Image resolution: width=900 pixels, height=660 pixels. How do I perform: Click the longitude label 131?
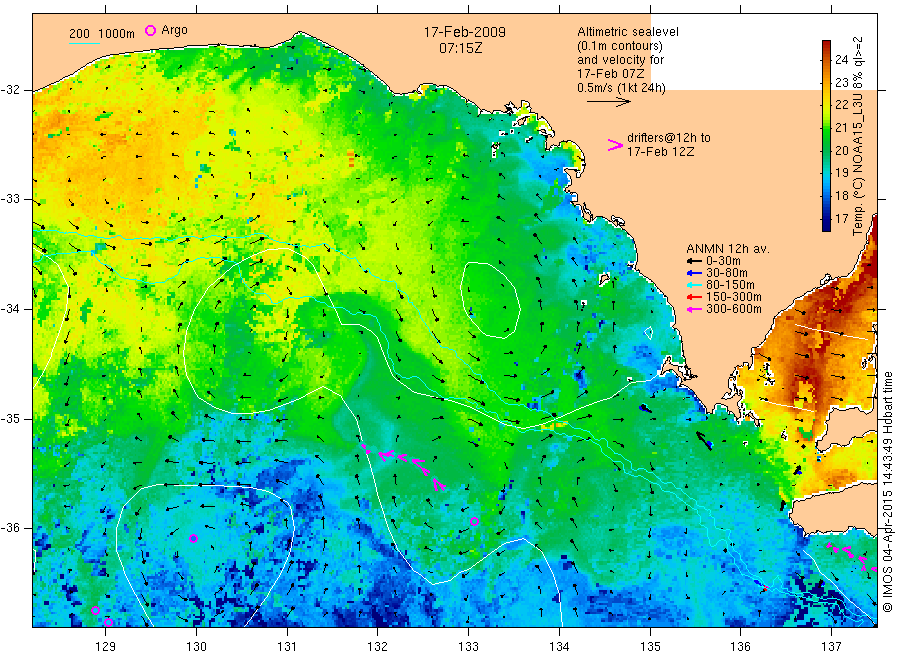[x=287, y=647]
